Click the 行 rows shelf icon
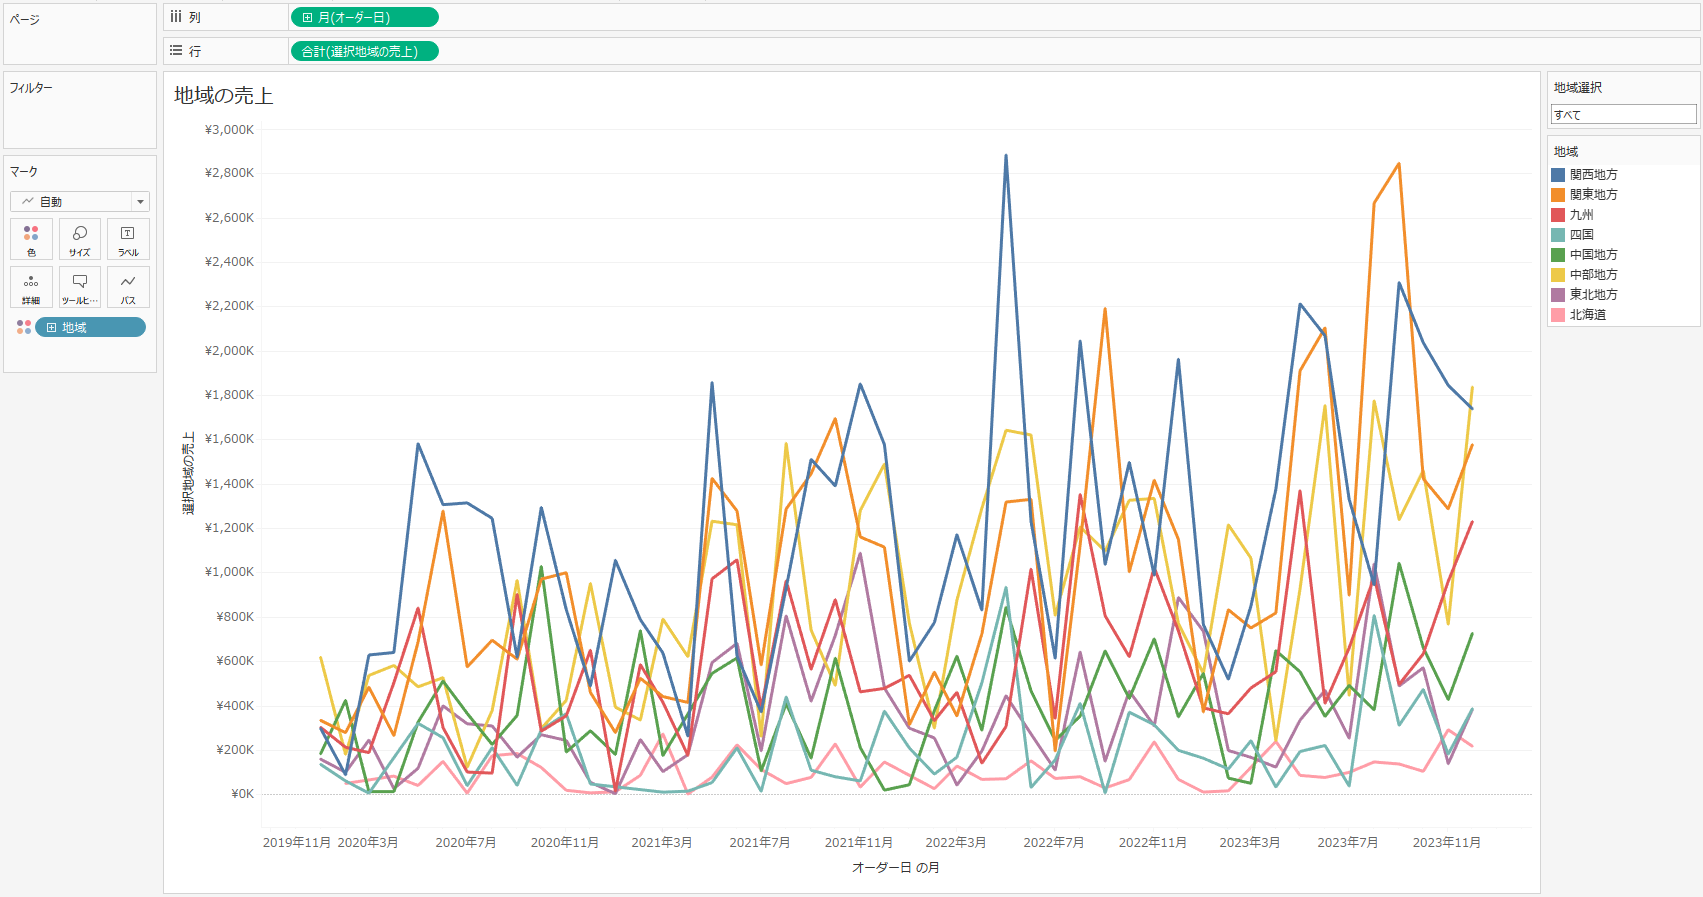This screenshot has width=1703, height=897. point(176,51)
